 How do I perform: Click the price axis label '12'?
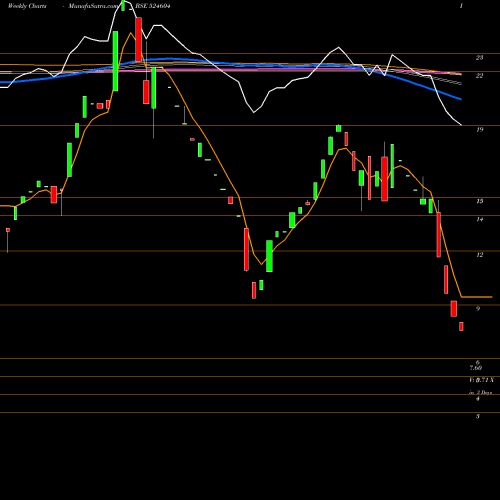pyautogui.click(x=479, y=255)
